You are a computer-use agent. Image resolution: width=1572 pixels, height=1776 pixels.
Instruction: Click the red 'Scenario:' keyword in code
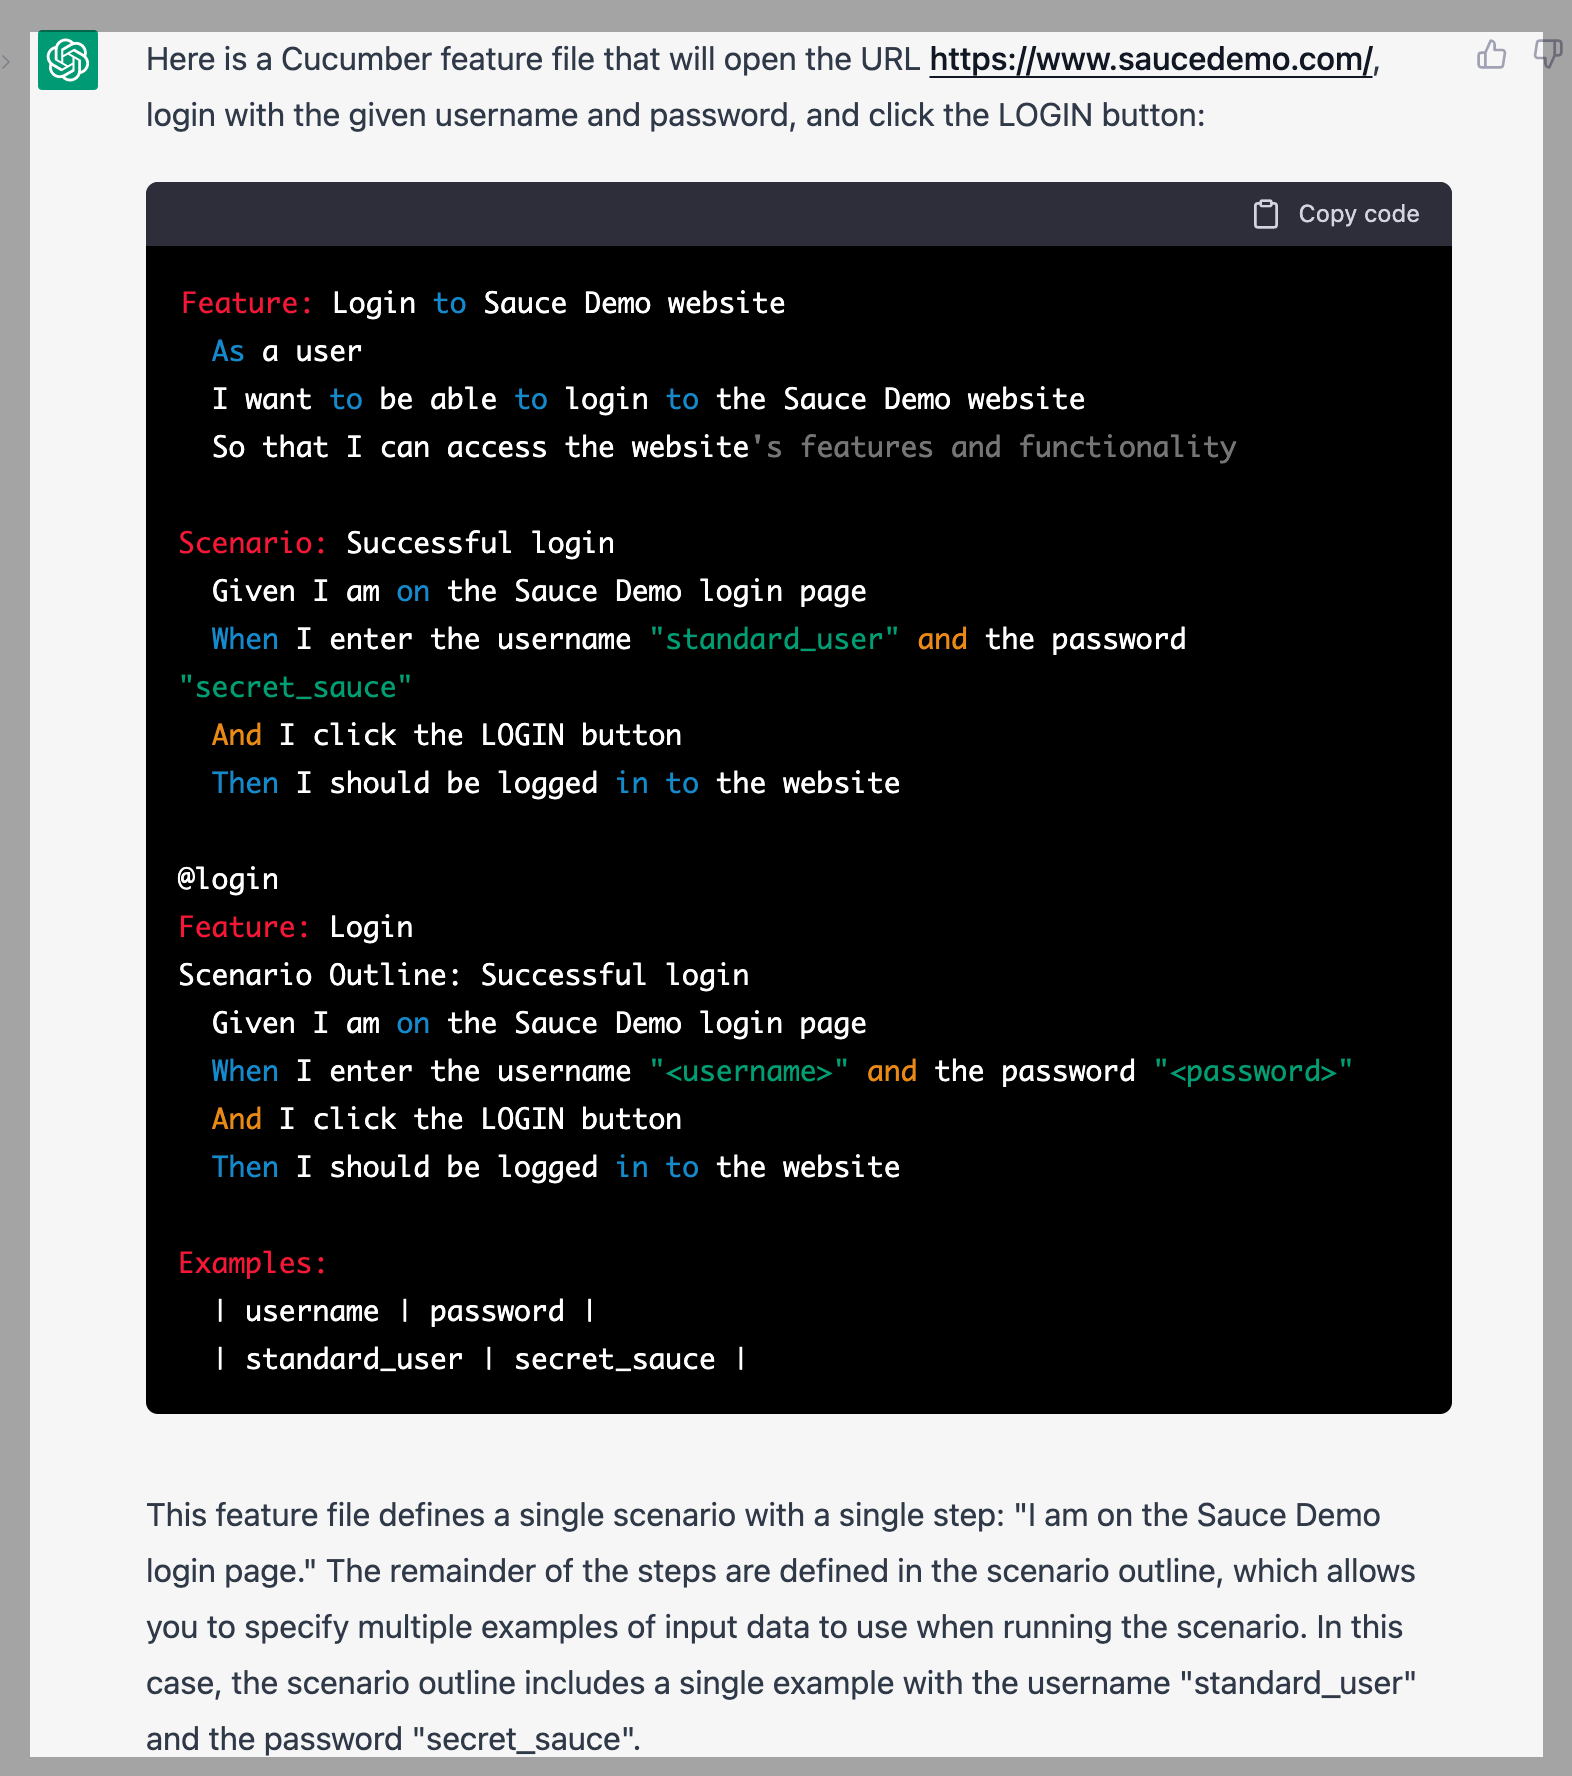click(x=252, y=543)
